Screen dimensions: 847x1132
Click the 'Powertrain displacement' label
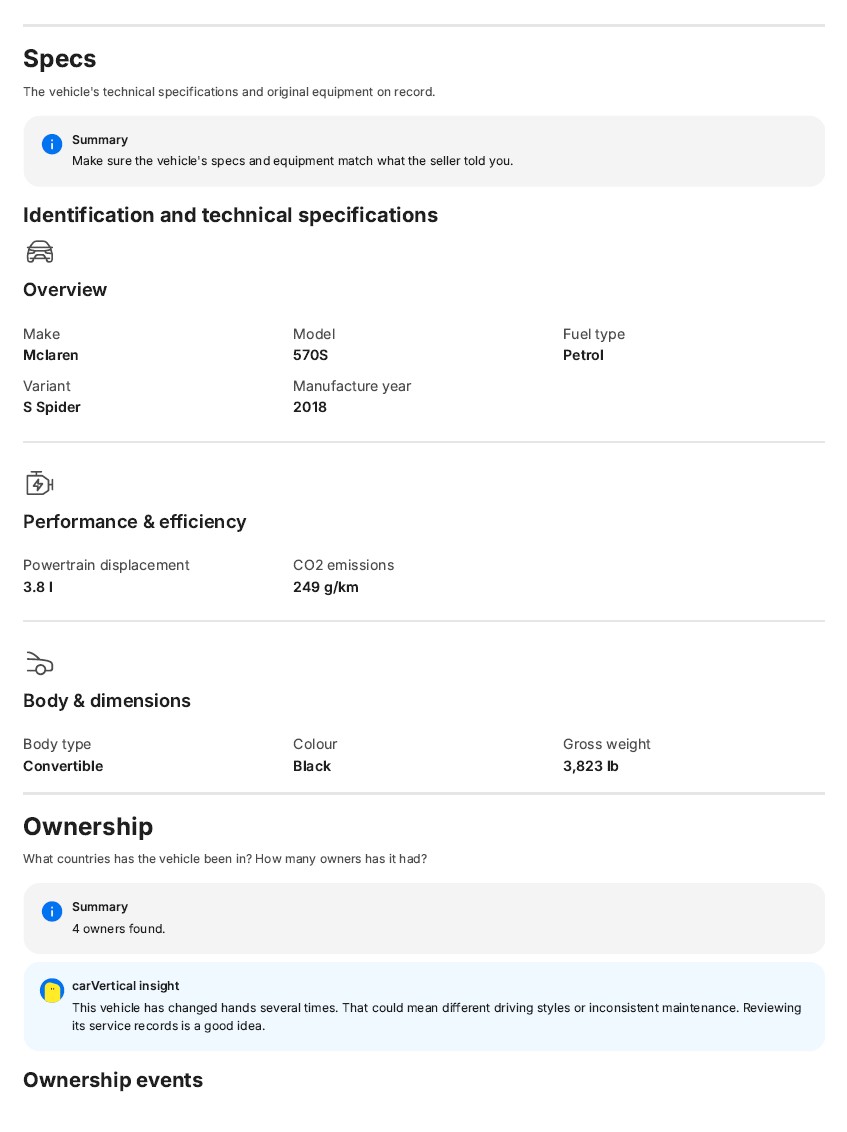tap(106, 565)
